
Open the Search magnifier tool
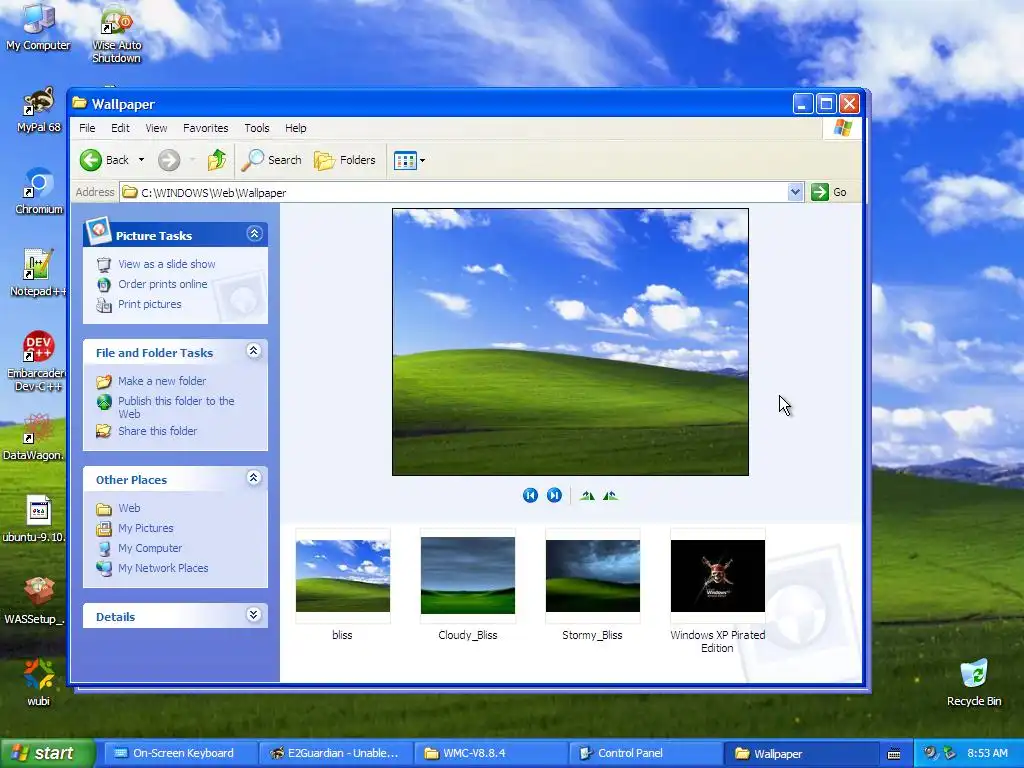(x=271, y=160)
